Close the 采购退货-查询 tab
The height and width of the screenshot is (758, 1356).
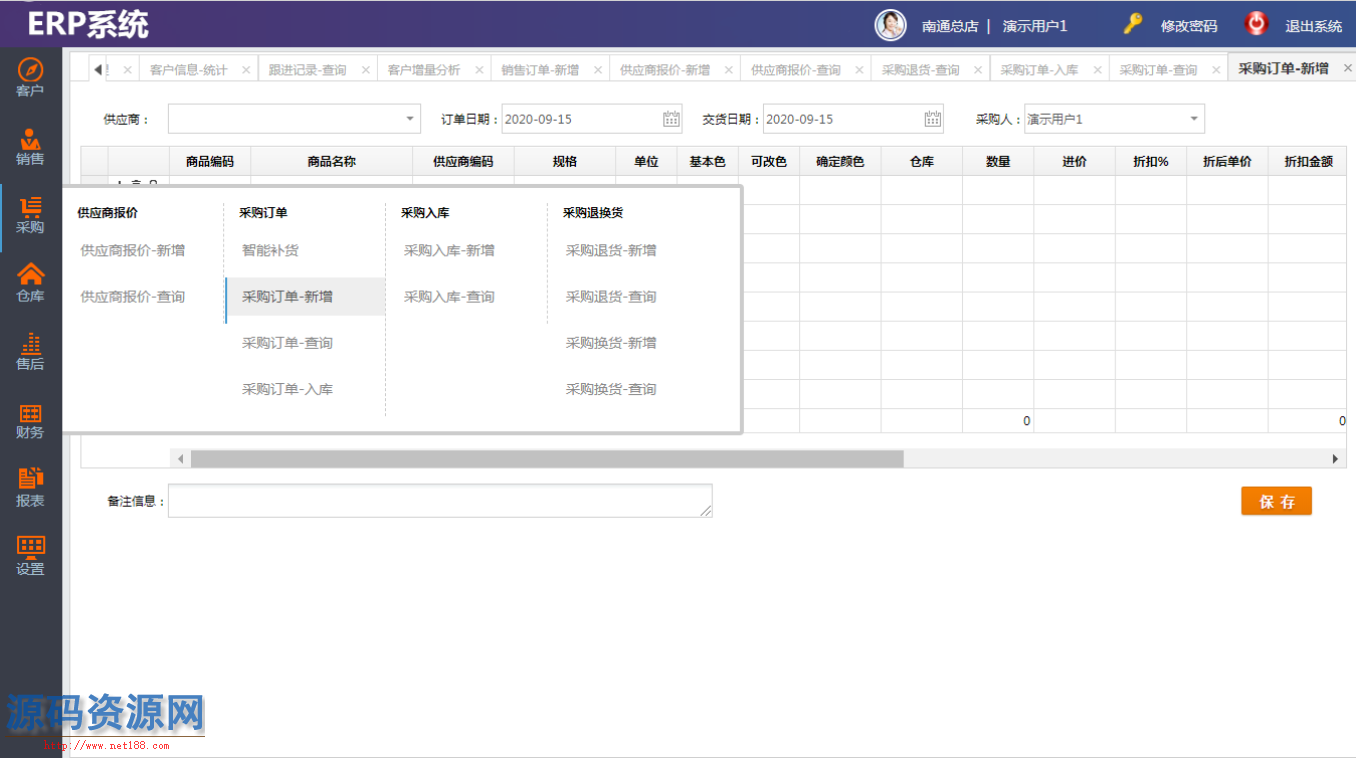tap(977, 70)
